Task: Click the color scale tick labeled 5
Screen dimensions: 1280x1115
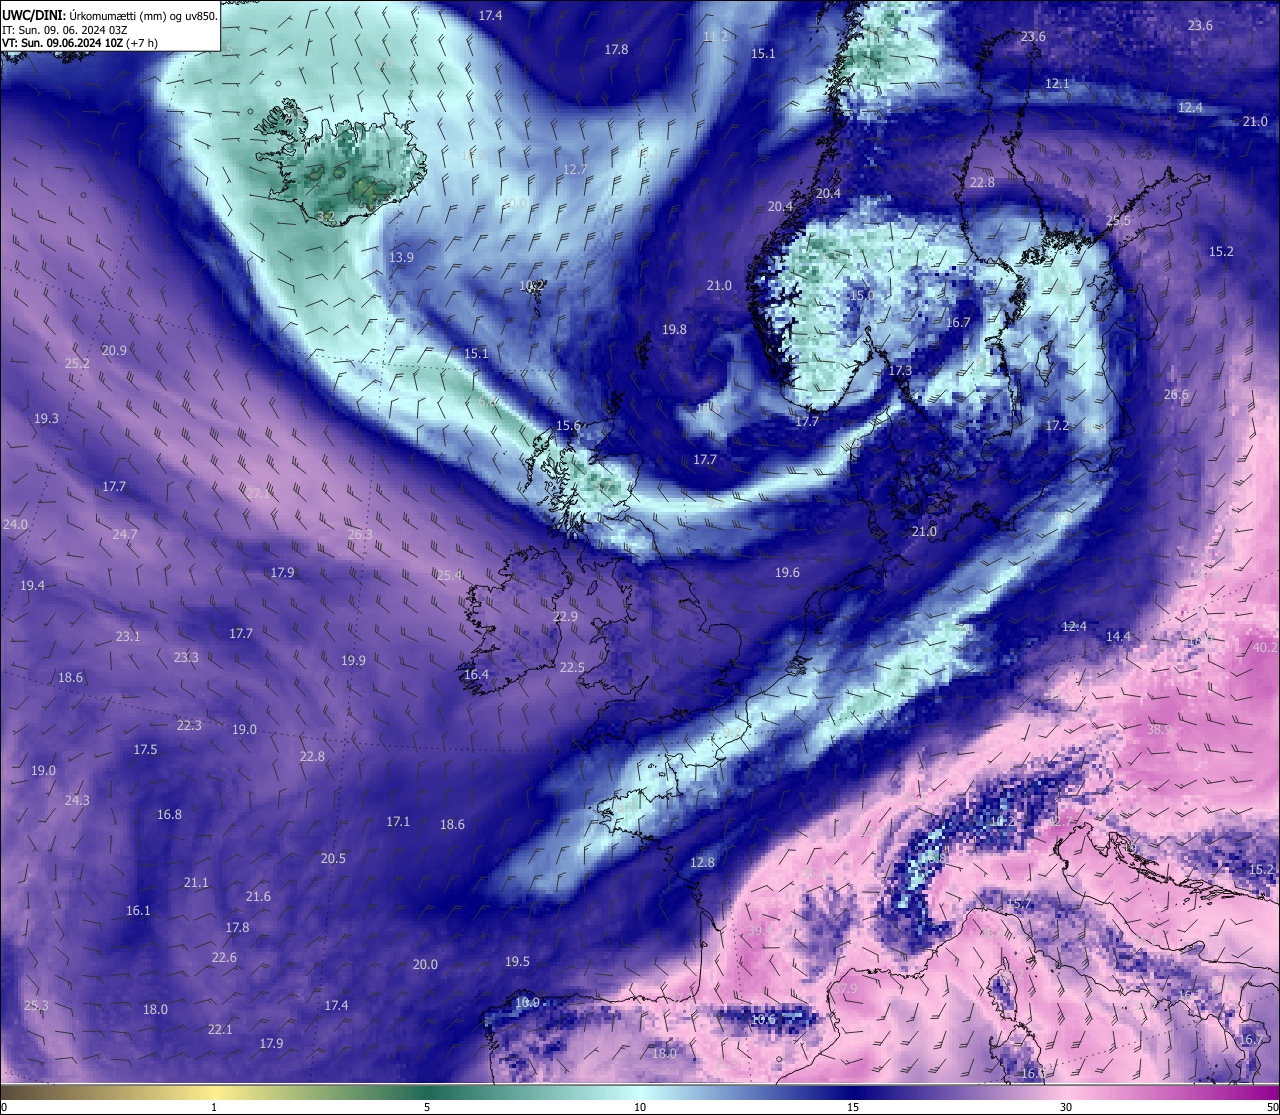Action: (x=427, y=1107)
